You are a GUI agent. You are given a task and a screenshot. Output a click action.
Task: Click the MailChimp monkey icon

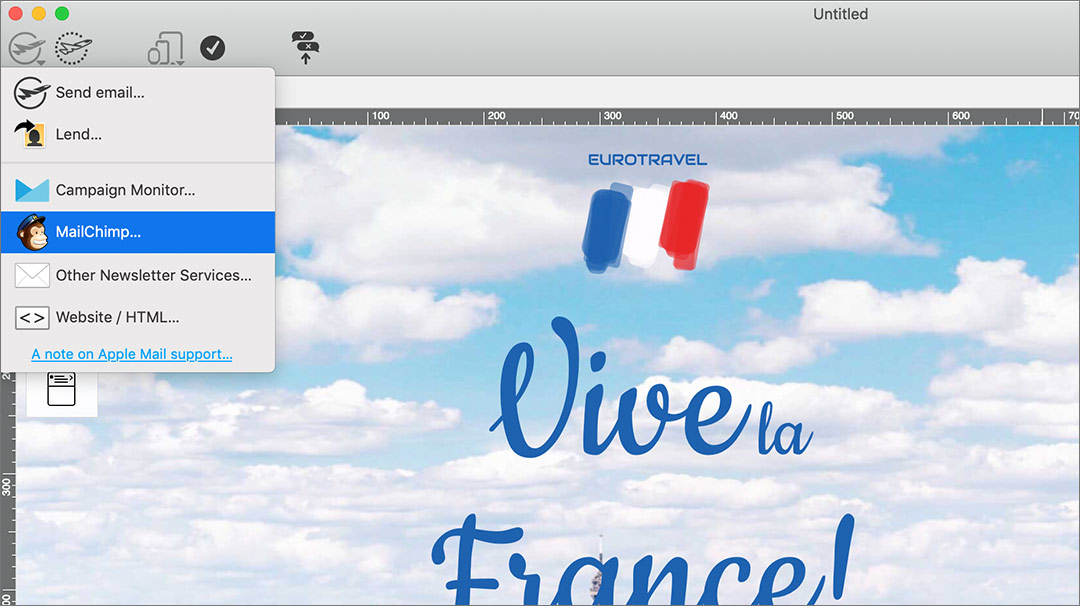32,232
